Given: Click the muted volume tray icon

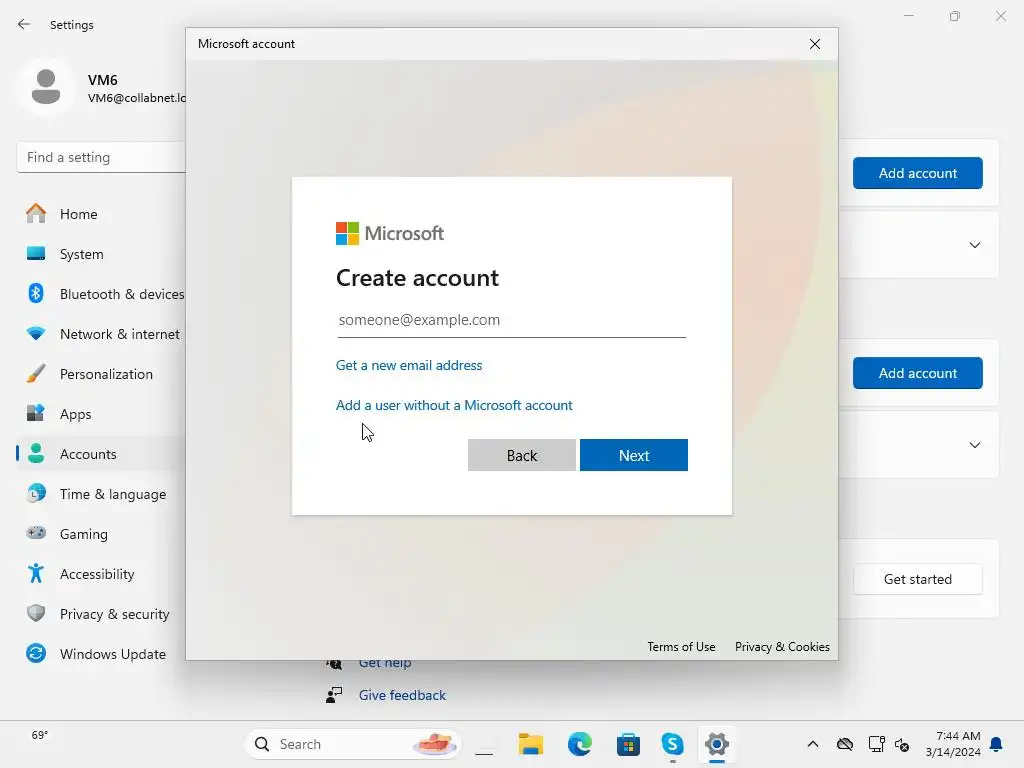Looking at the screenshot, I should coord(902,744).
